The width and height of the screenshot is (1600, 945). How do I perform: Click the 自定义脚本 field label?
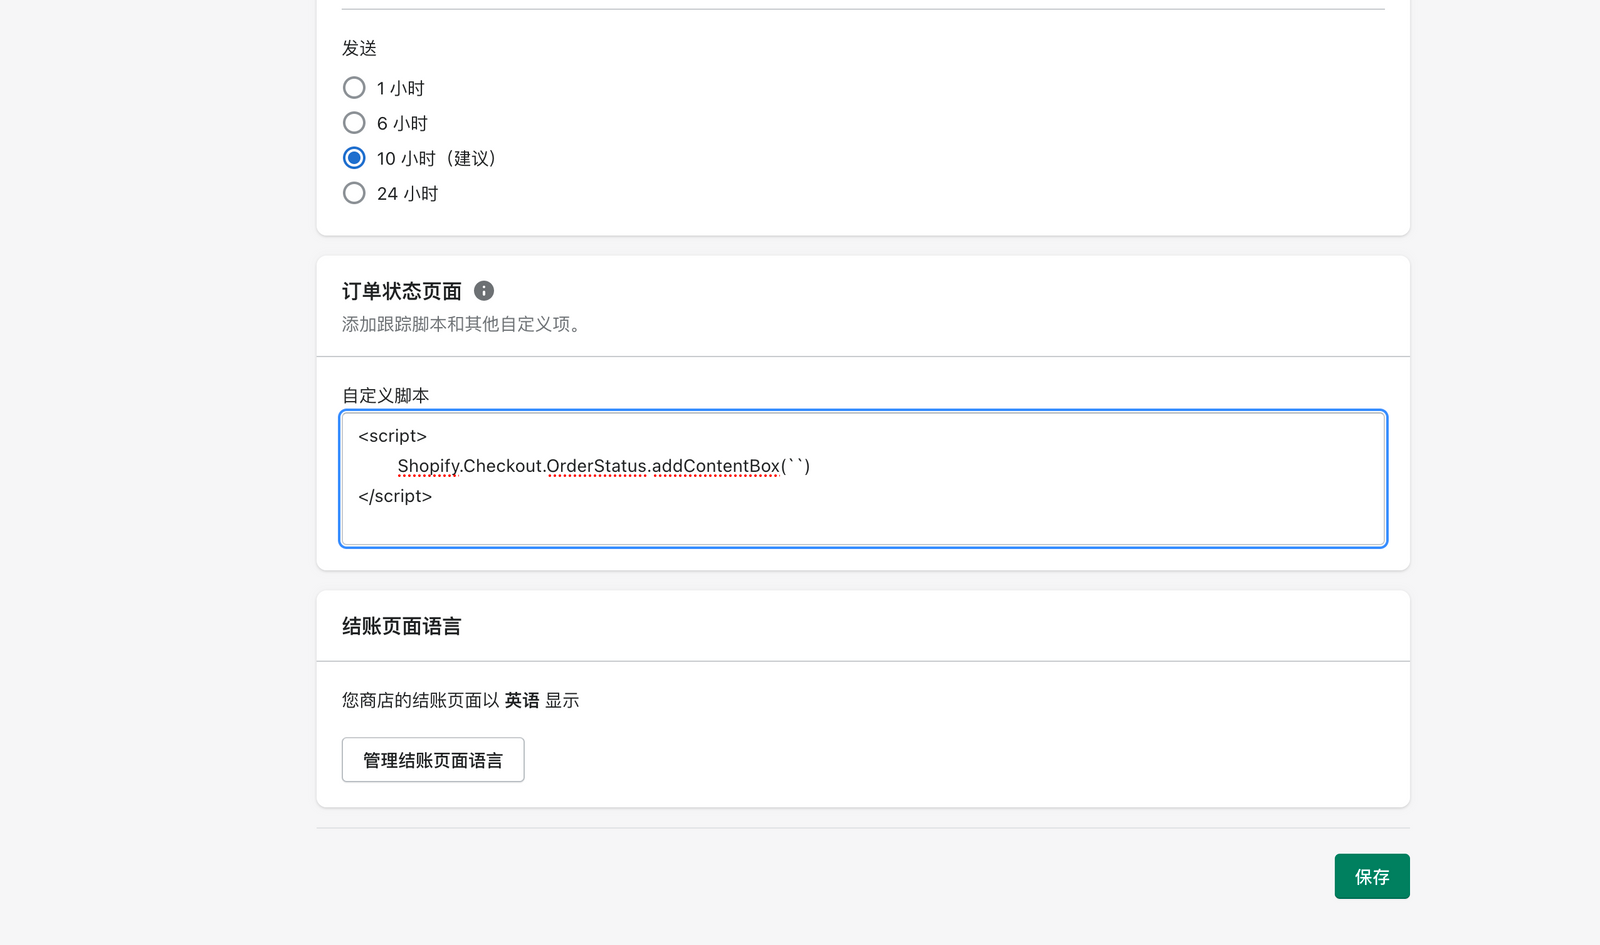(x=385, y=394)
